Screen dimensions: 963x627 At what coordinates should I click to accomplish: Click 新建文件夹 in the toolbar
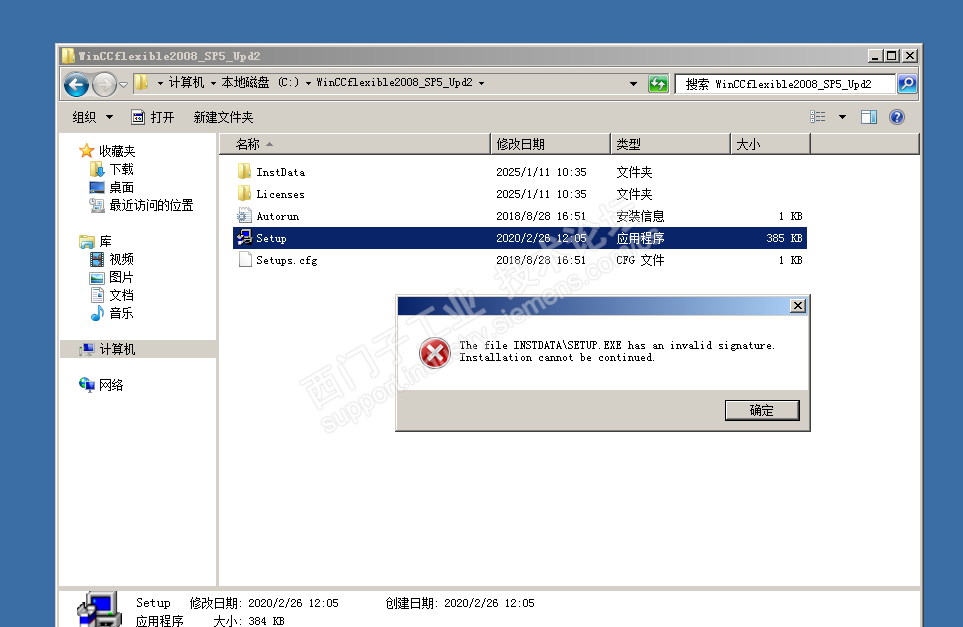(224, 117)
